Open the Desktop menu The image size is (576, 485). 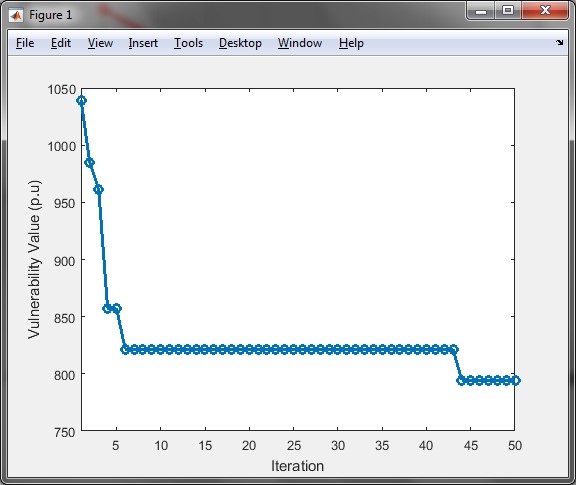click(240, 43)
